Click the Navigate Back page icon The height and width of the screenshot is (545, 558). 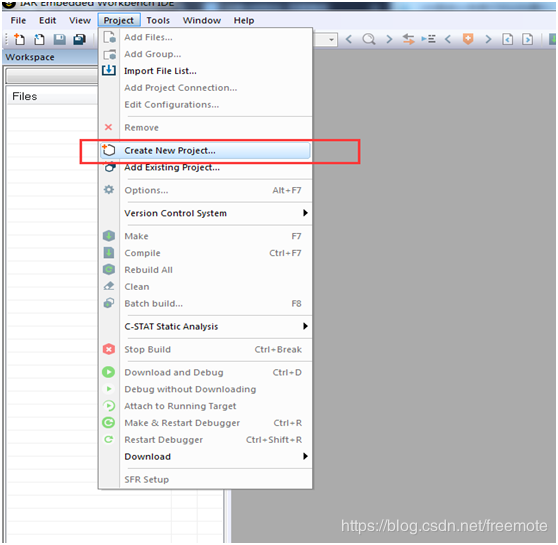[x=507, y=39]
